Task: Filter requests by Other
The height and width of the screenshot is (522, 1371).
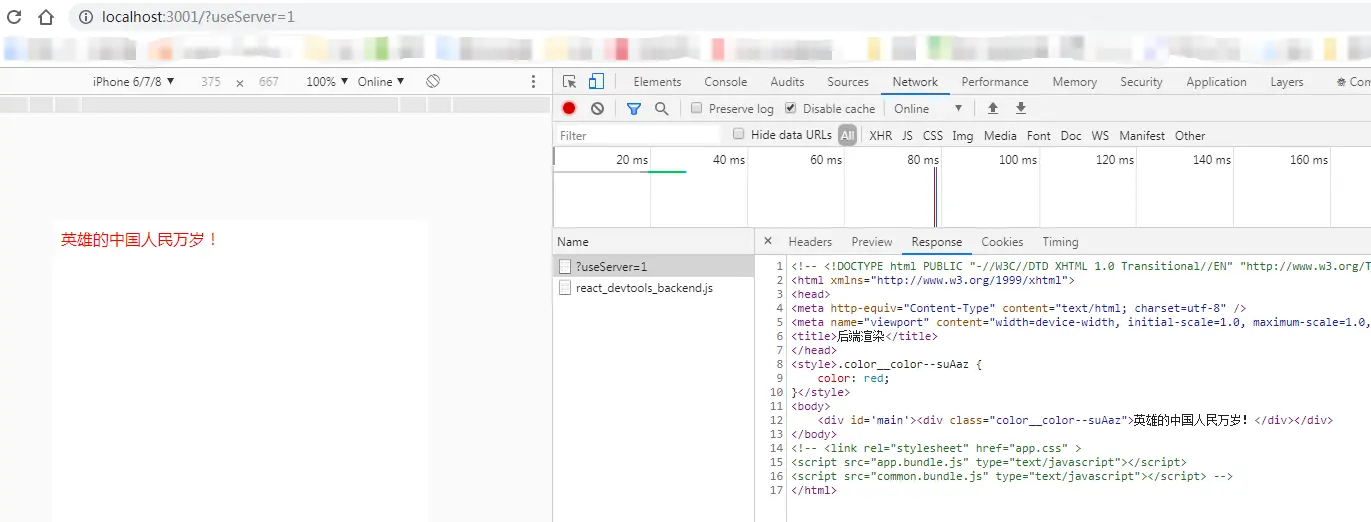Action: tap(1190, 135)
